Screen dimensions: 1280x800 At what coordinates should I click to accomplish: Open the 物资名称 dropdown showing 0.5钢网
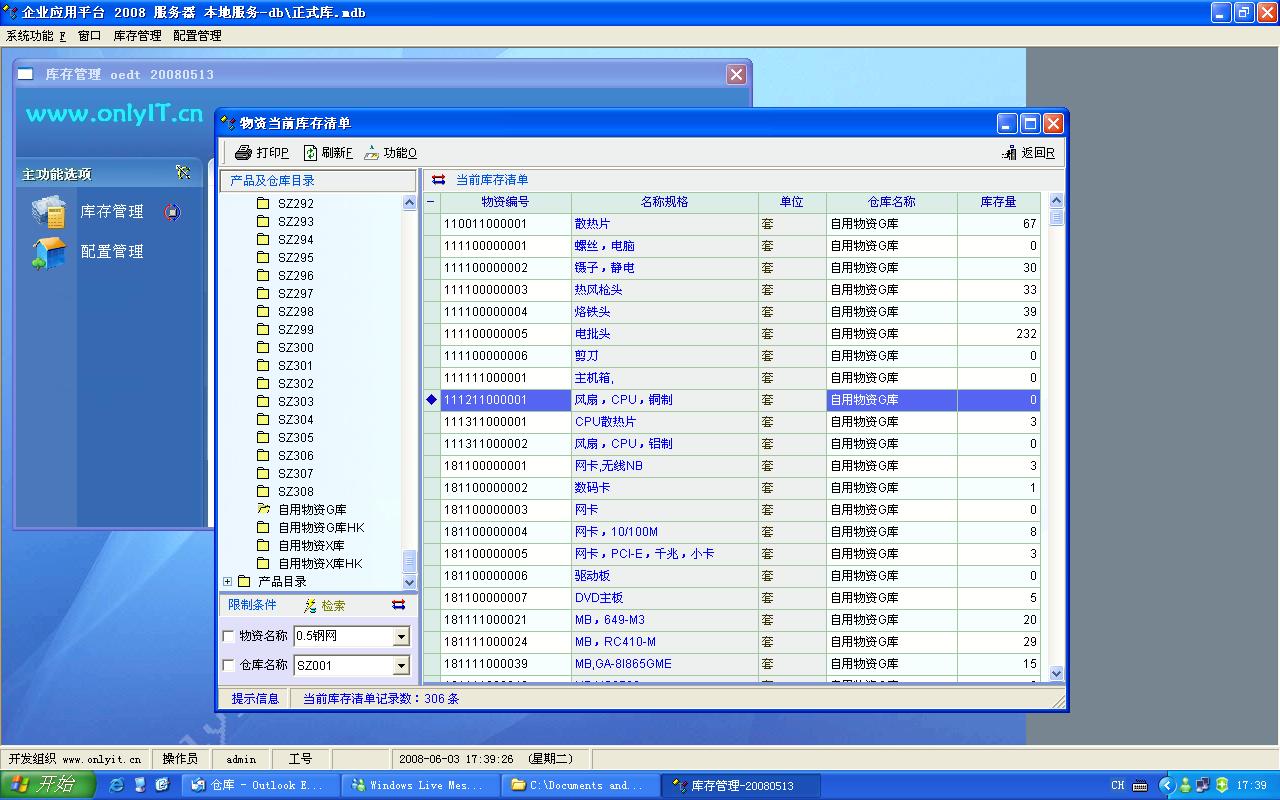pos(401,636)
